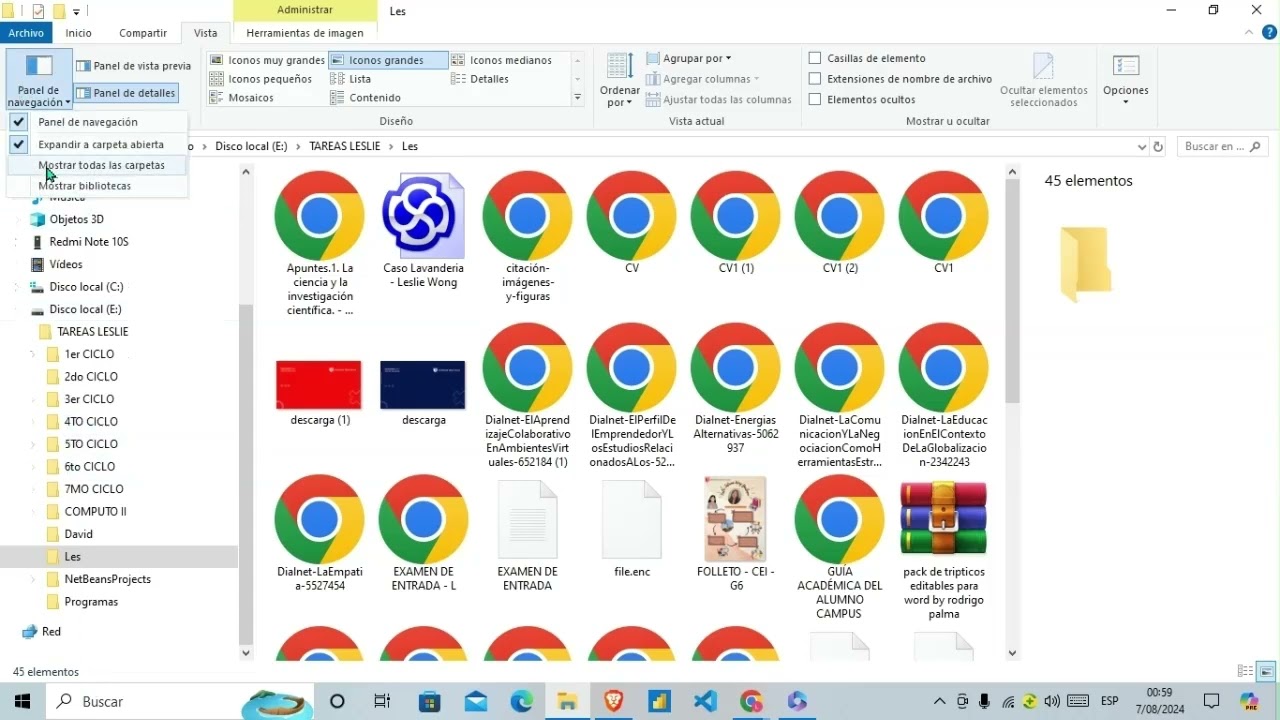This screenshot has width=1280, height=720.
Task: Switch to Mosaicos view
Action: tap(241, 98)
